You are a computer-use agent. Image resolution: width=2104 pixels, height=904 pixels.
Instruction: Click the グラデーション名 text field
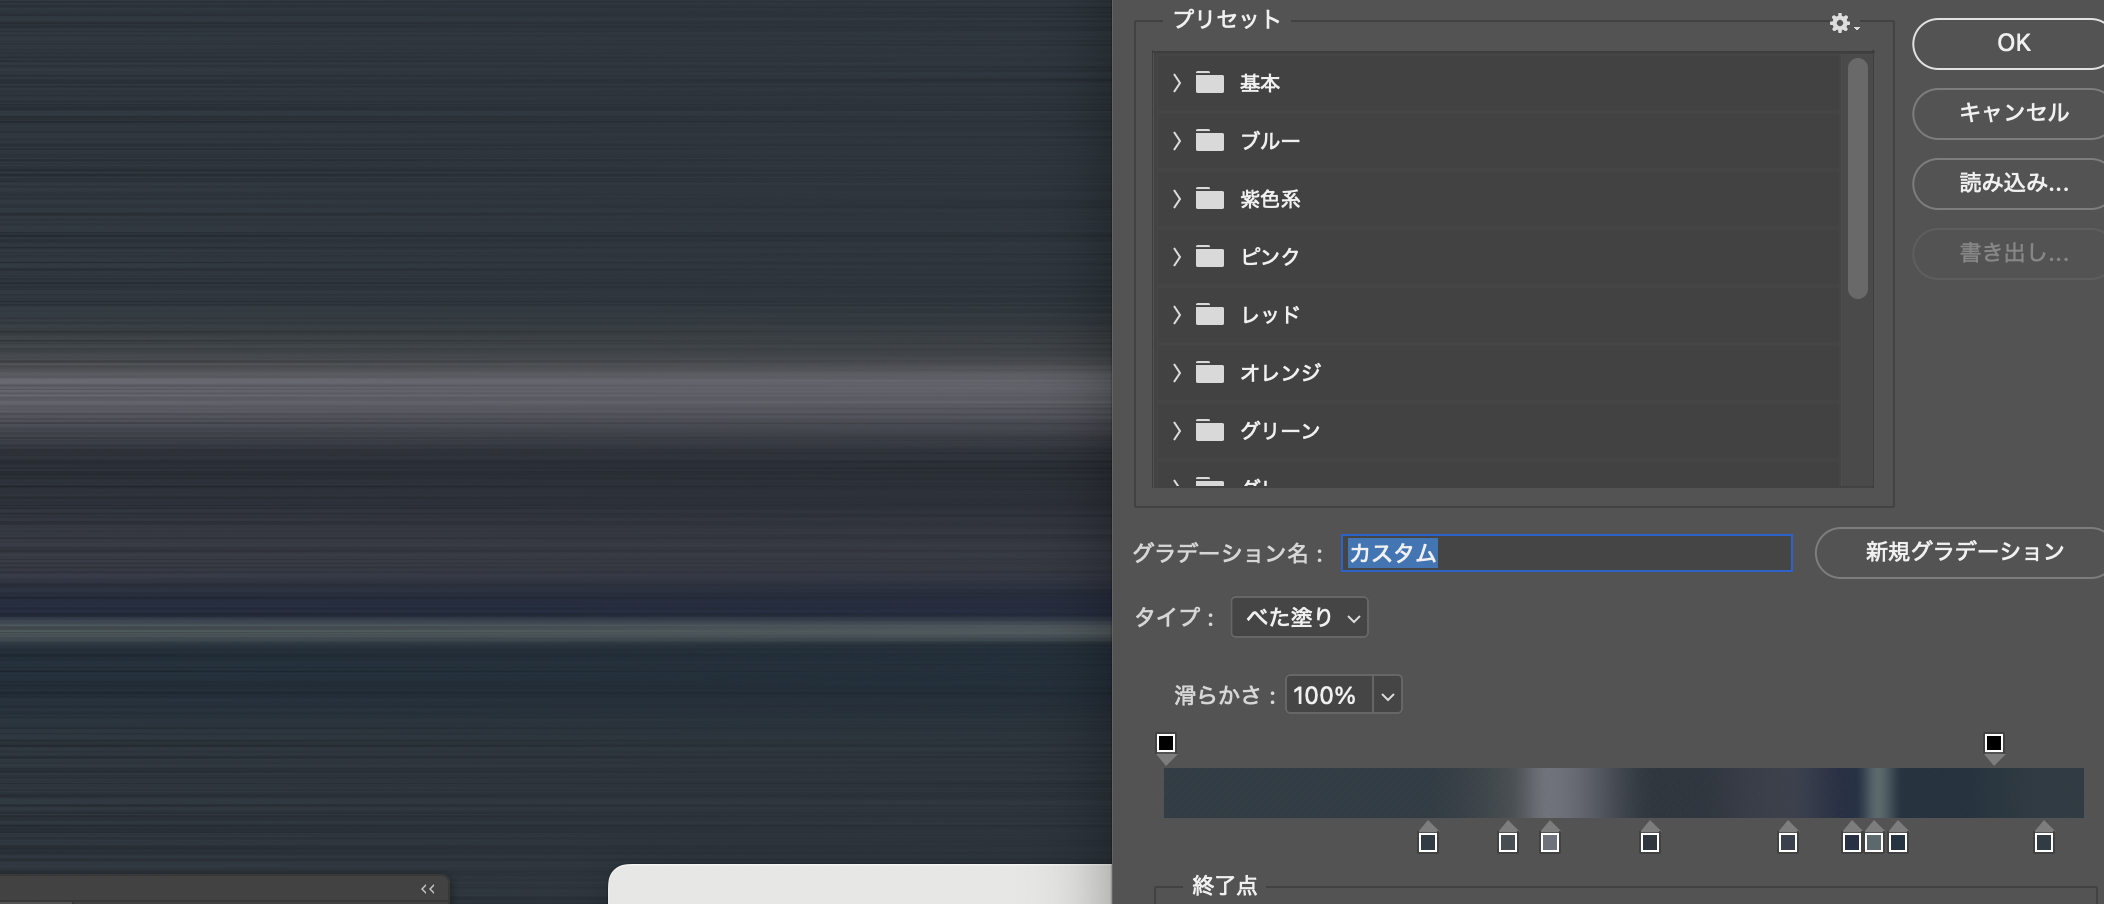point(1566,553)
